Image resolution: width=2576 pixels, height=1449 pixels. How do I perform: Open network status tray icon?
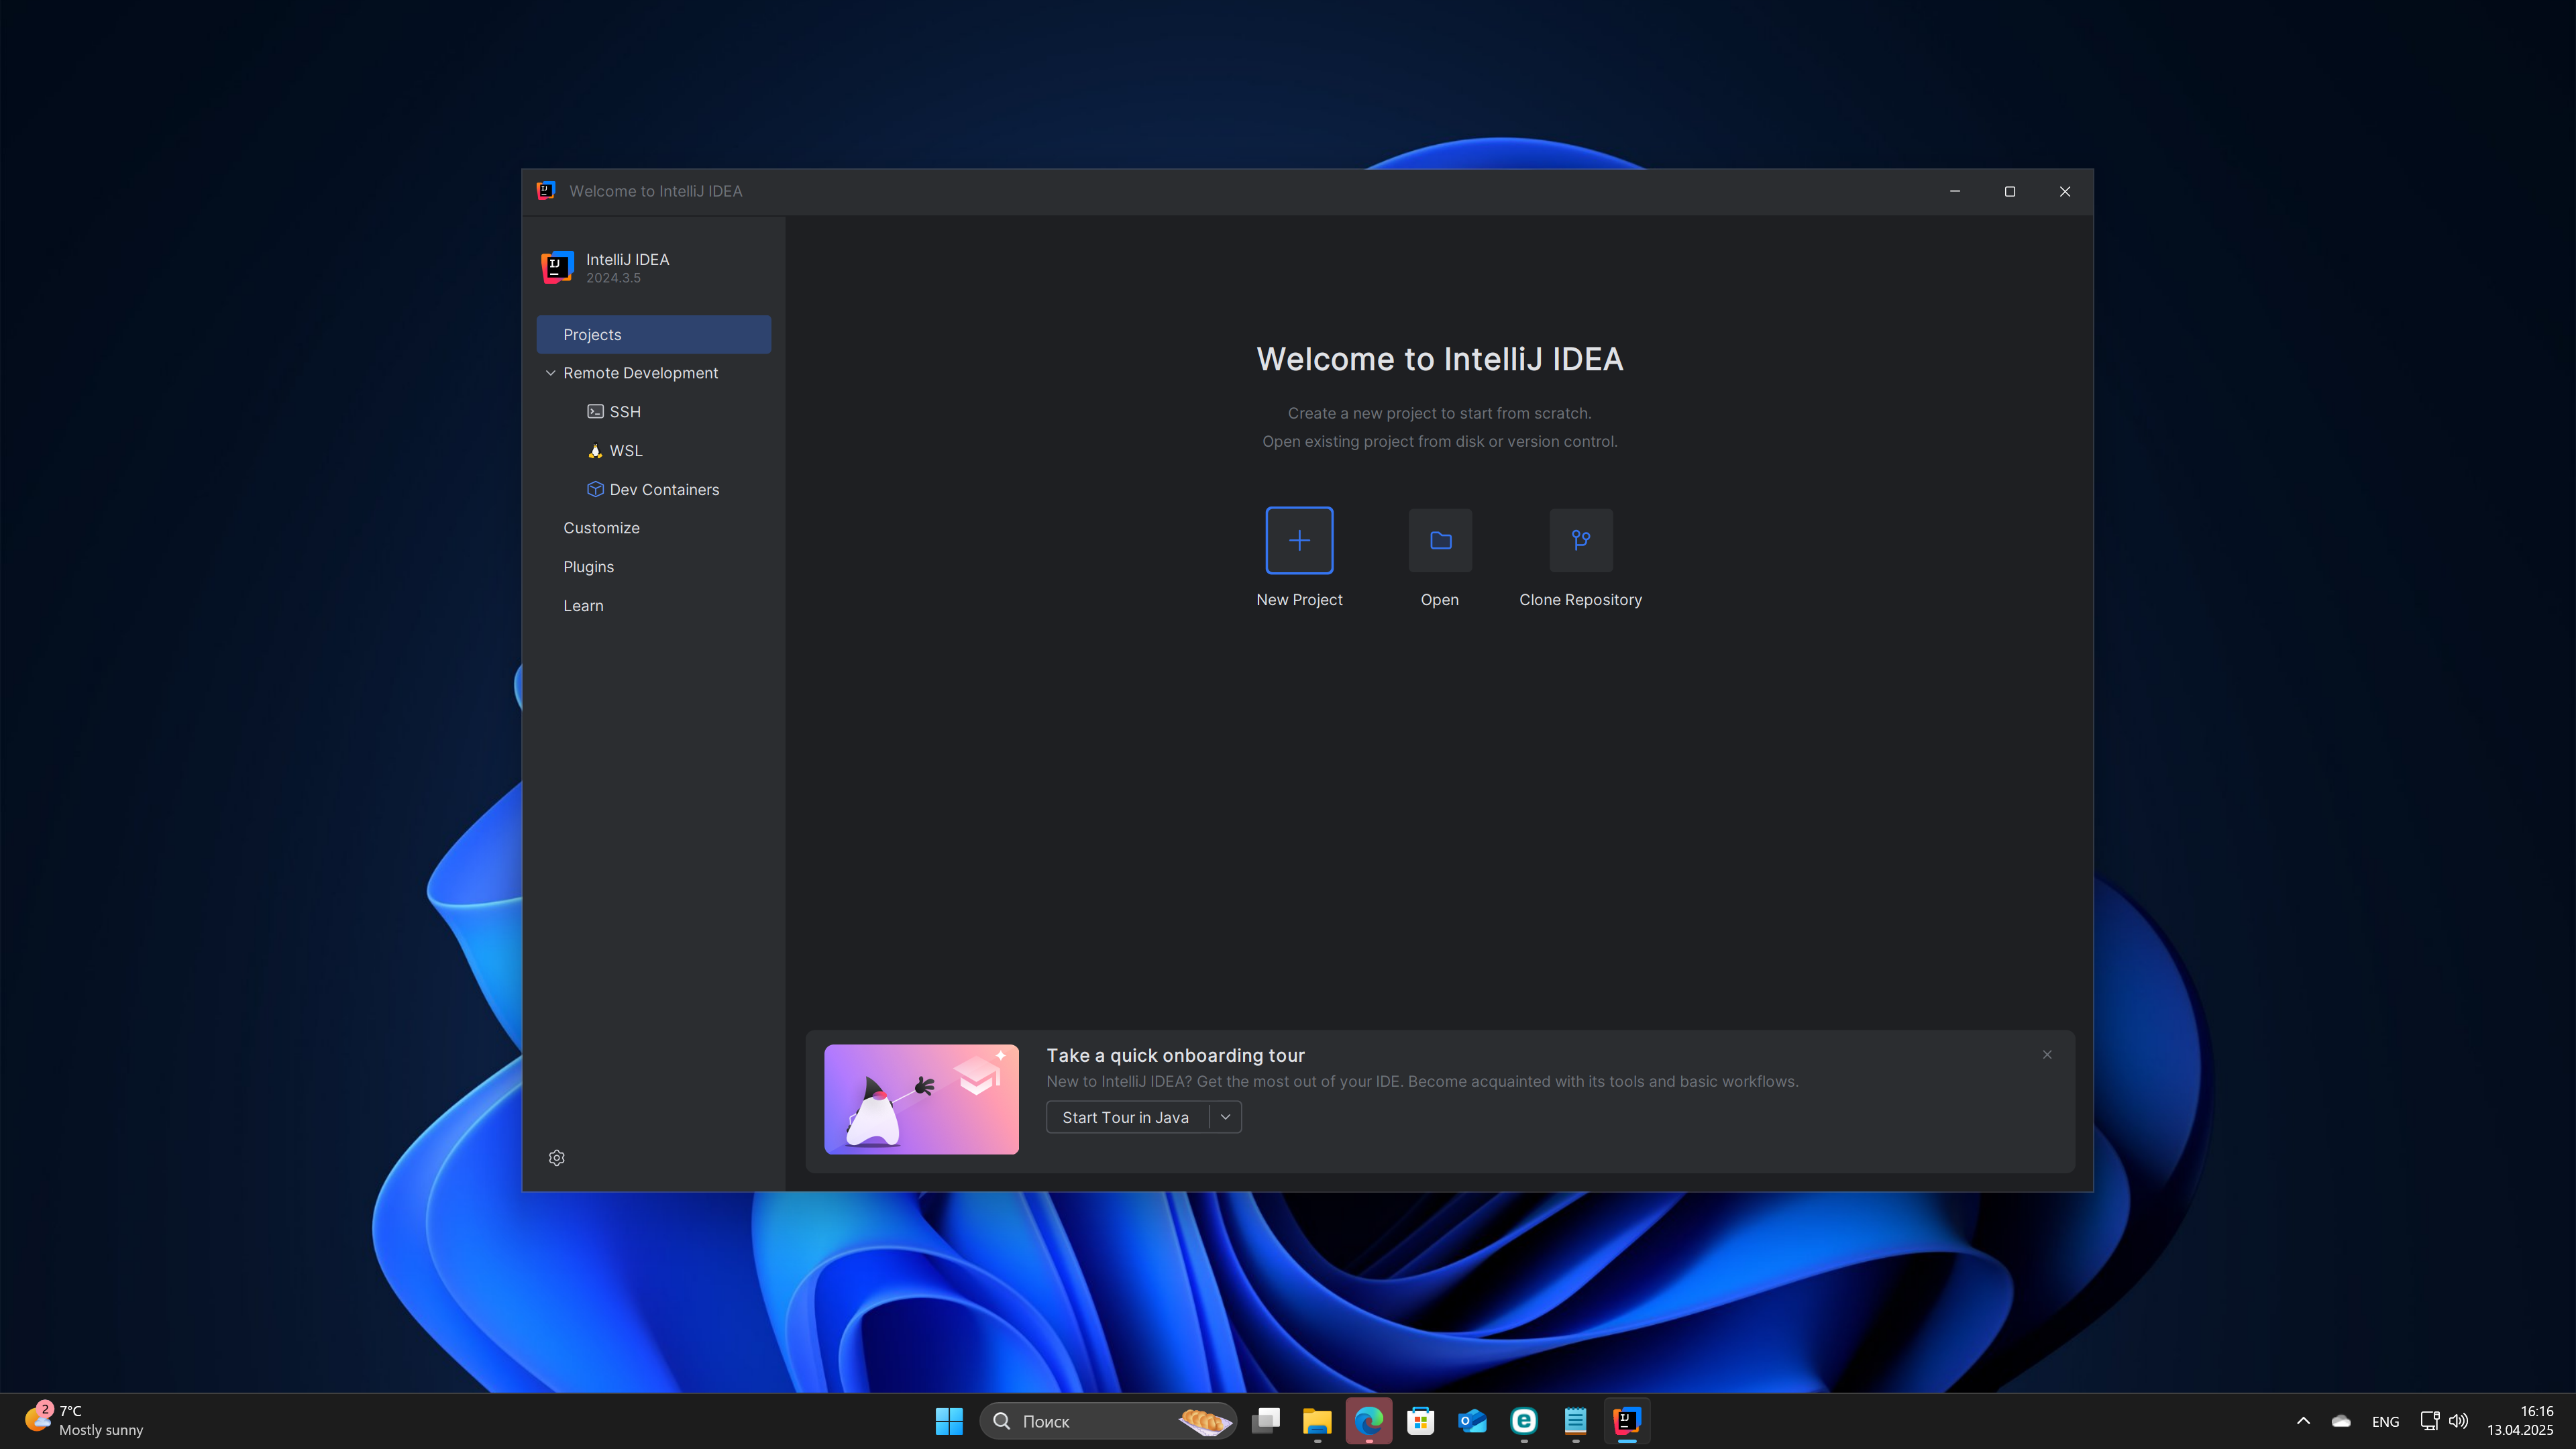(x=2430, y=1421)
